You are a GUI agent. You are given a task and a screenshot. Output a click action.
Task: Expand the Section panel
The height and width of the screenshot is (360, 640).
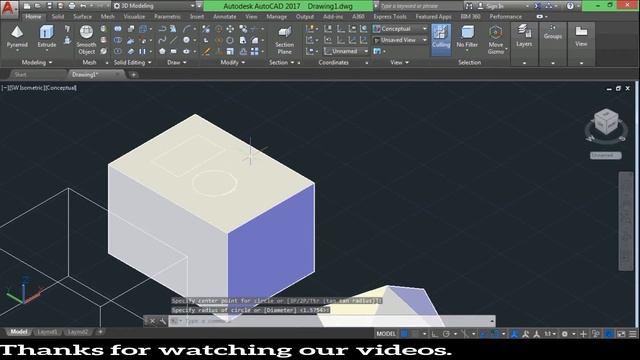[x=282, y=62]
